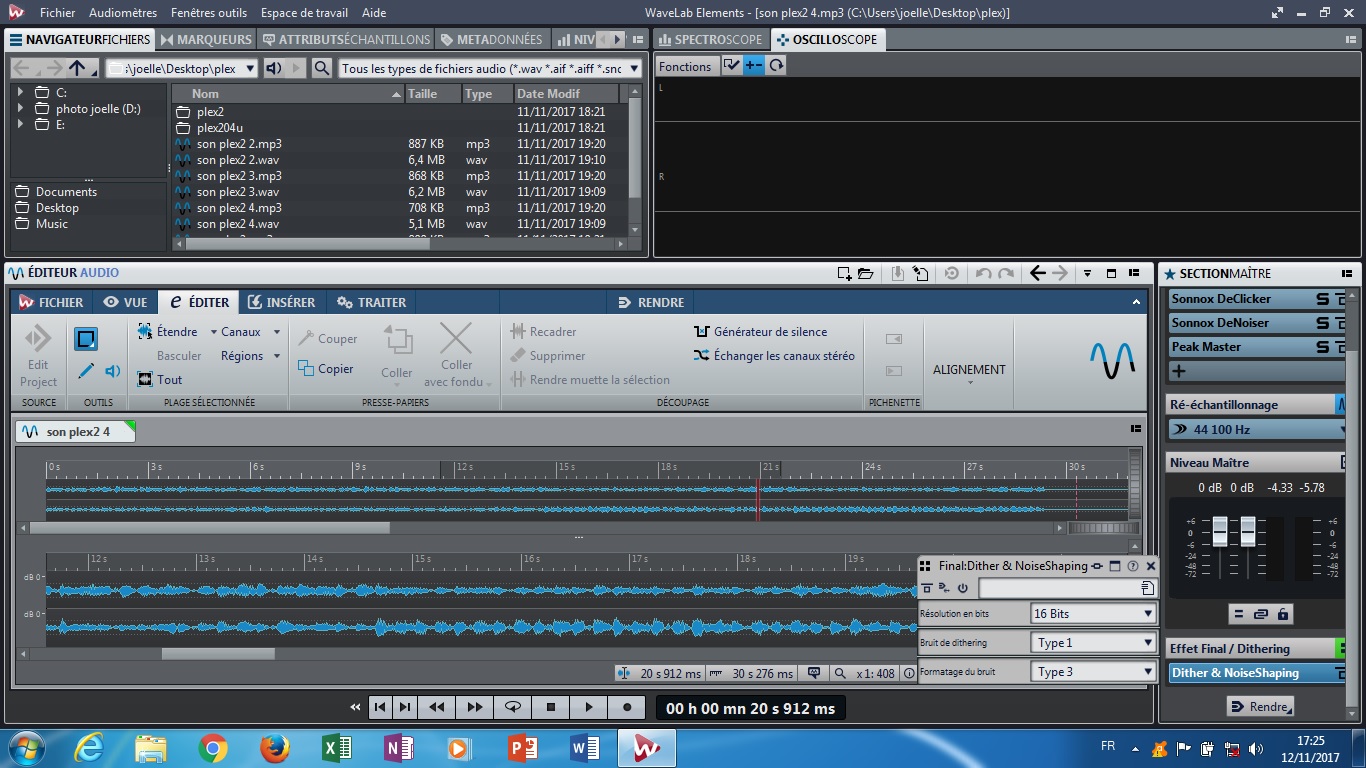Switch to the INSÉRER ribbon tab

tap(281, 302)
